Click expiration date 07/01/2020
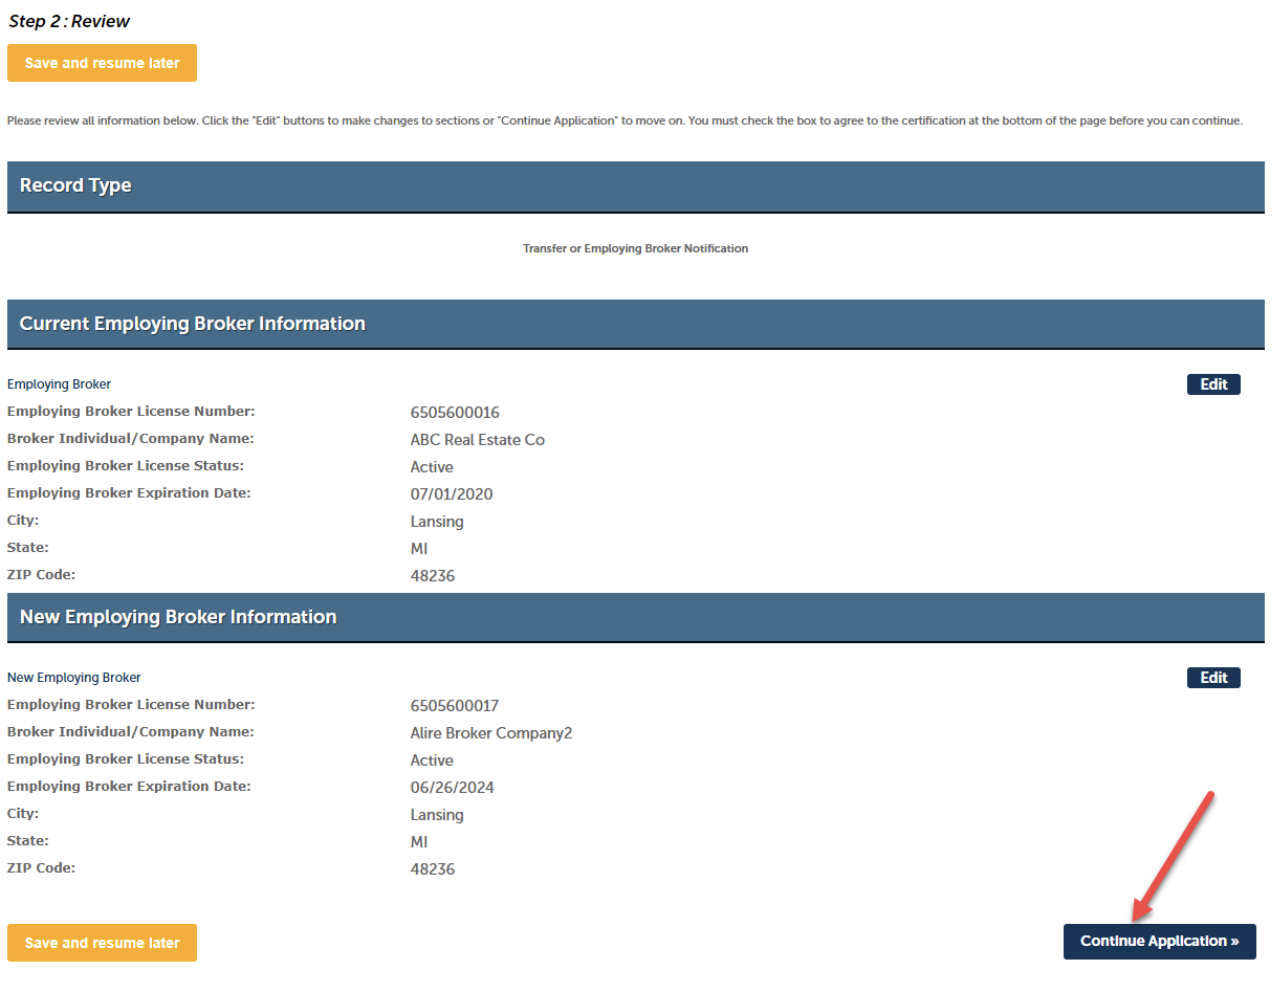The image size is (1276, 992). [x=451, y=495]
